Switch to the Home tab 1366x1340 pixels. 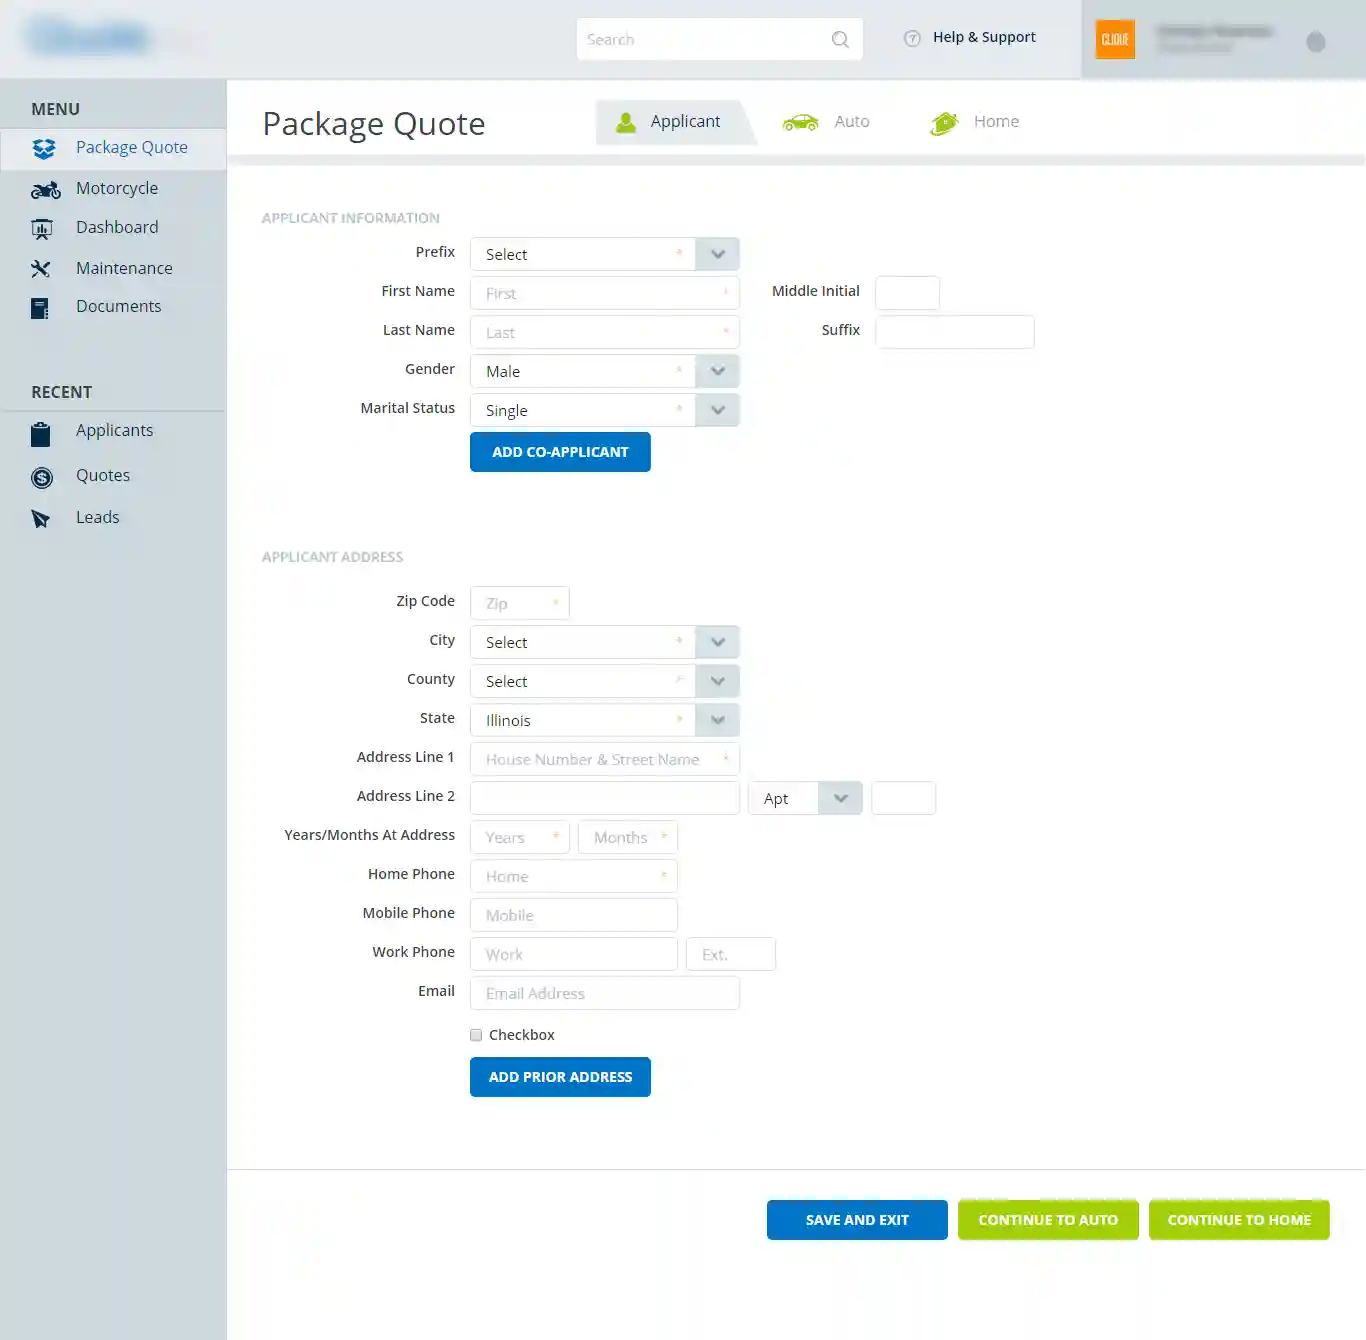[x=975, y=122]
